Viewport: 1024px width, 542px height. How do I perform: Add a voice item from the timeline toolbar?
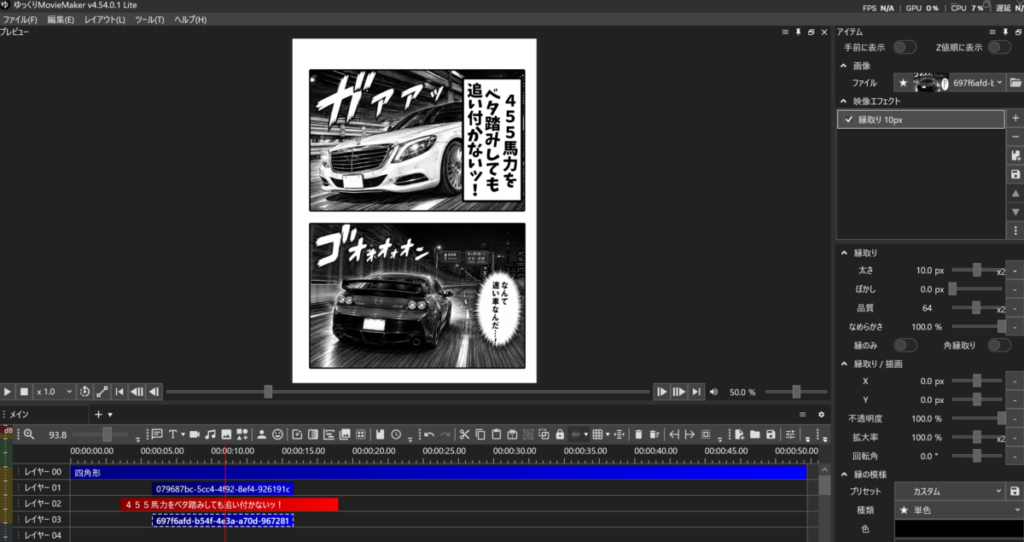tap(156, 434)
